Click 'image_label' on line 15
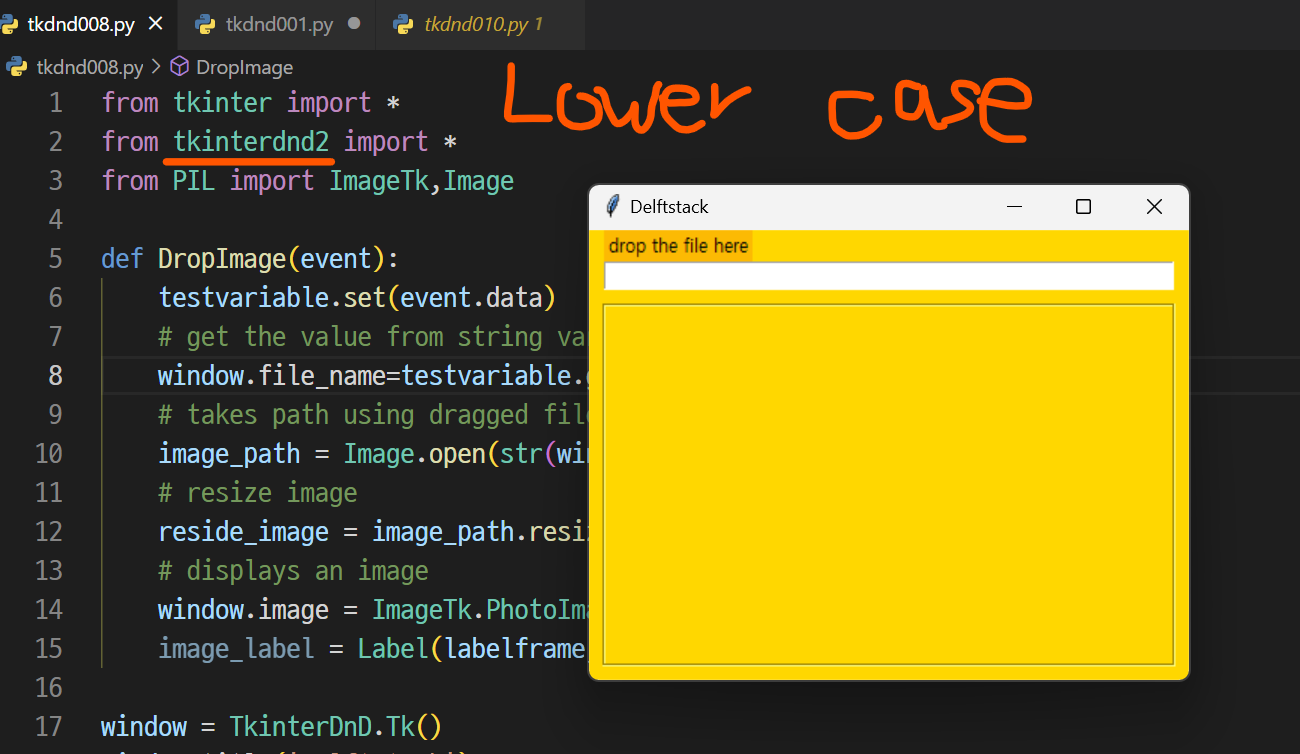This screenshot has width=1300, height=754. pyautogui.click(x=236, y=649)
